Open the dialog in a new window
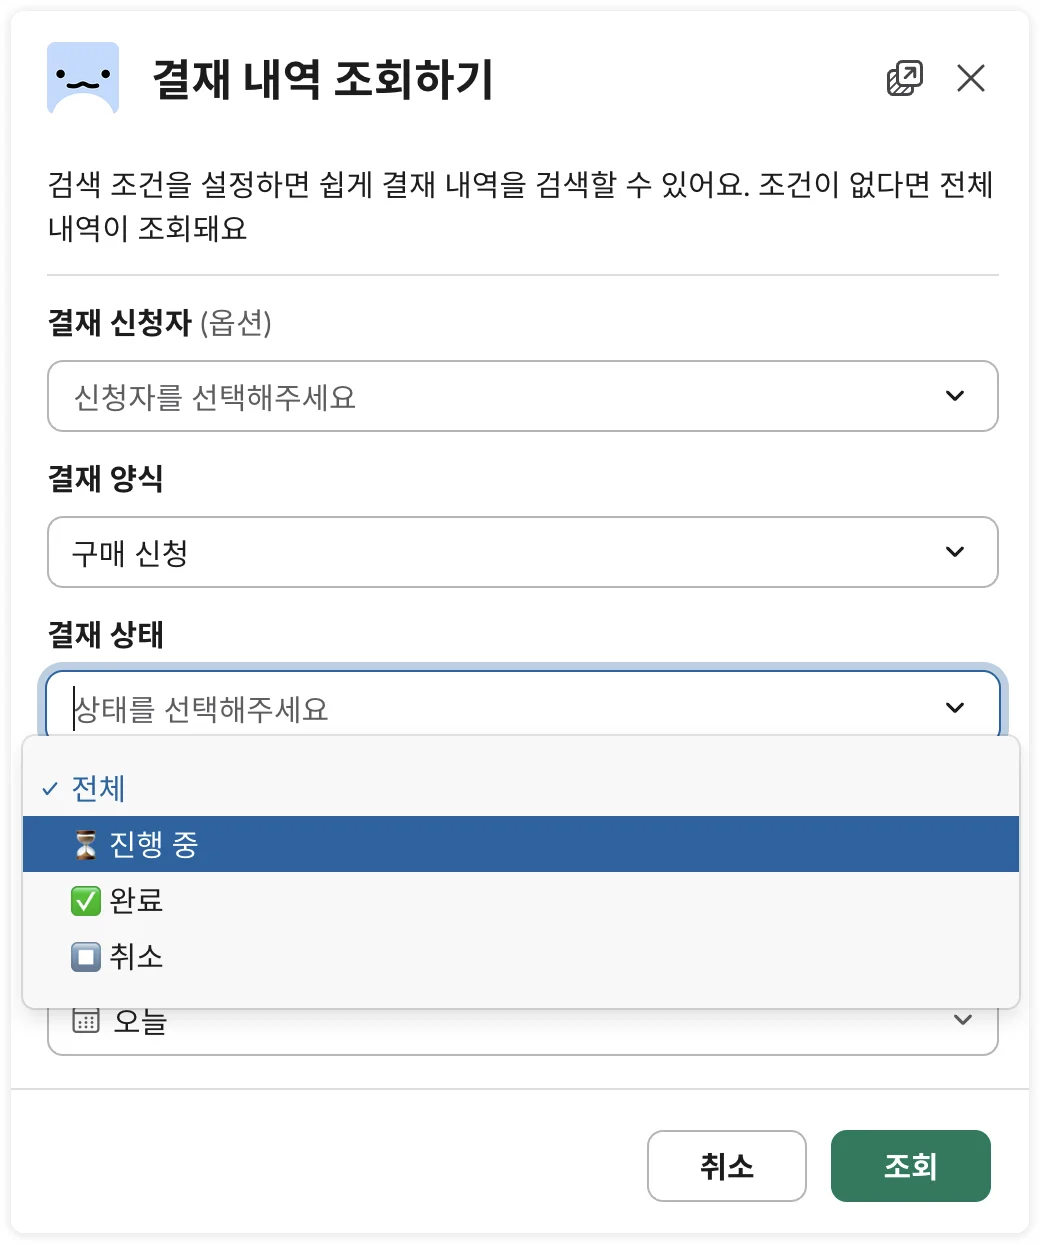Image resolution: width=1040 pixels, height=1244 pixels. 905,78
